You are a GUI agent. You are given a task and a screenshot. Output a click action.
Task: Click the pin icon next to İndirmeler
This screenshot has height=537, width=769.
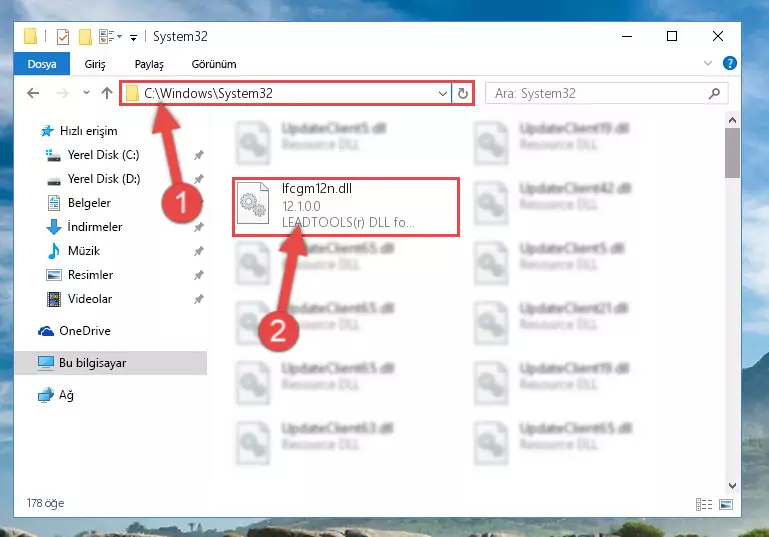199,228
